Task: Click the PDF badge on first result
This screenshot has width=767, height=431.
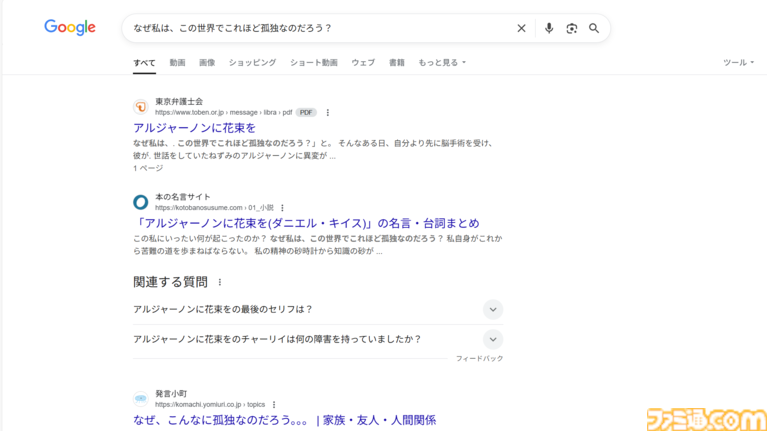Action: (x=306, y=113)
